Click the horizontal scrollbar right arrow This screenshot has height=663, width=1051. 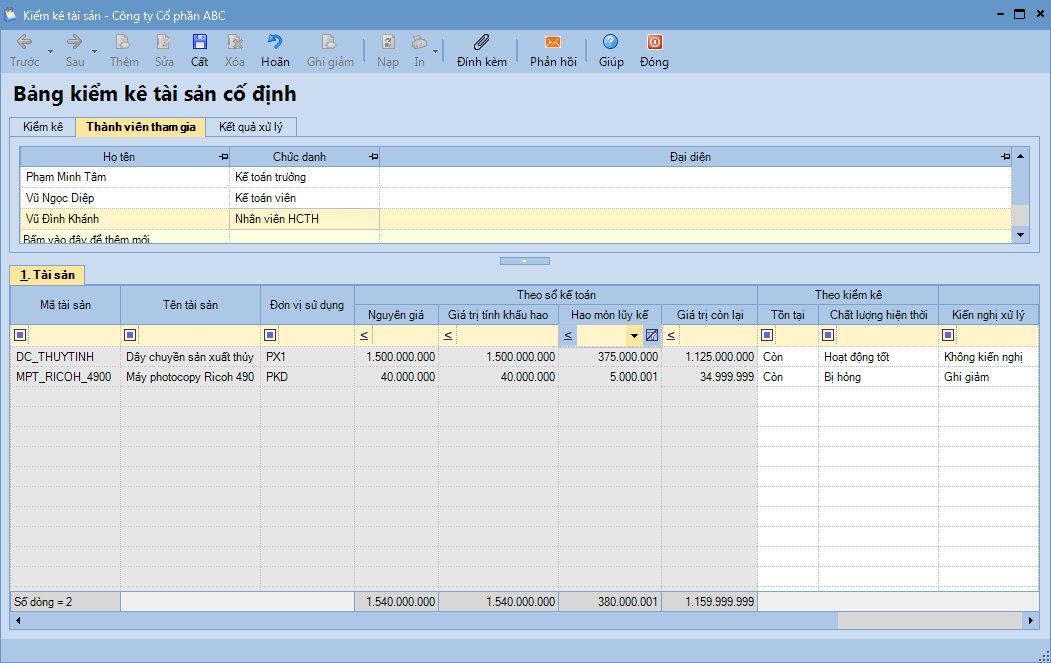(1032, 621)
